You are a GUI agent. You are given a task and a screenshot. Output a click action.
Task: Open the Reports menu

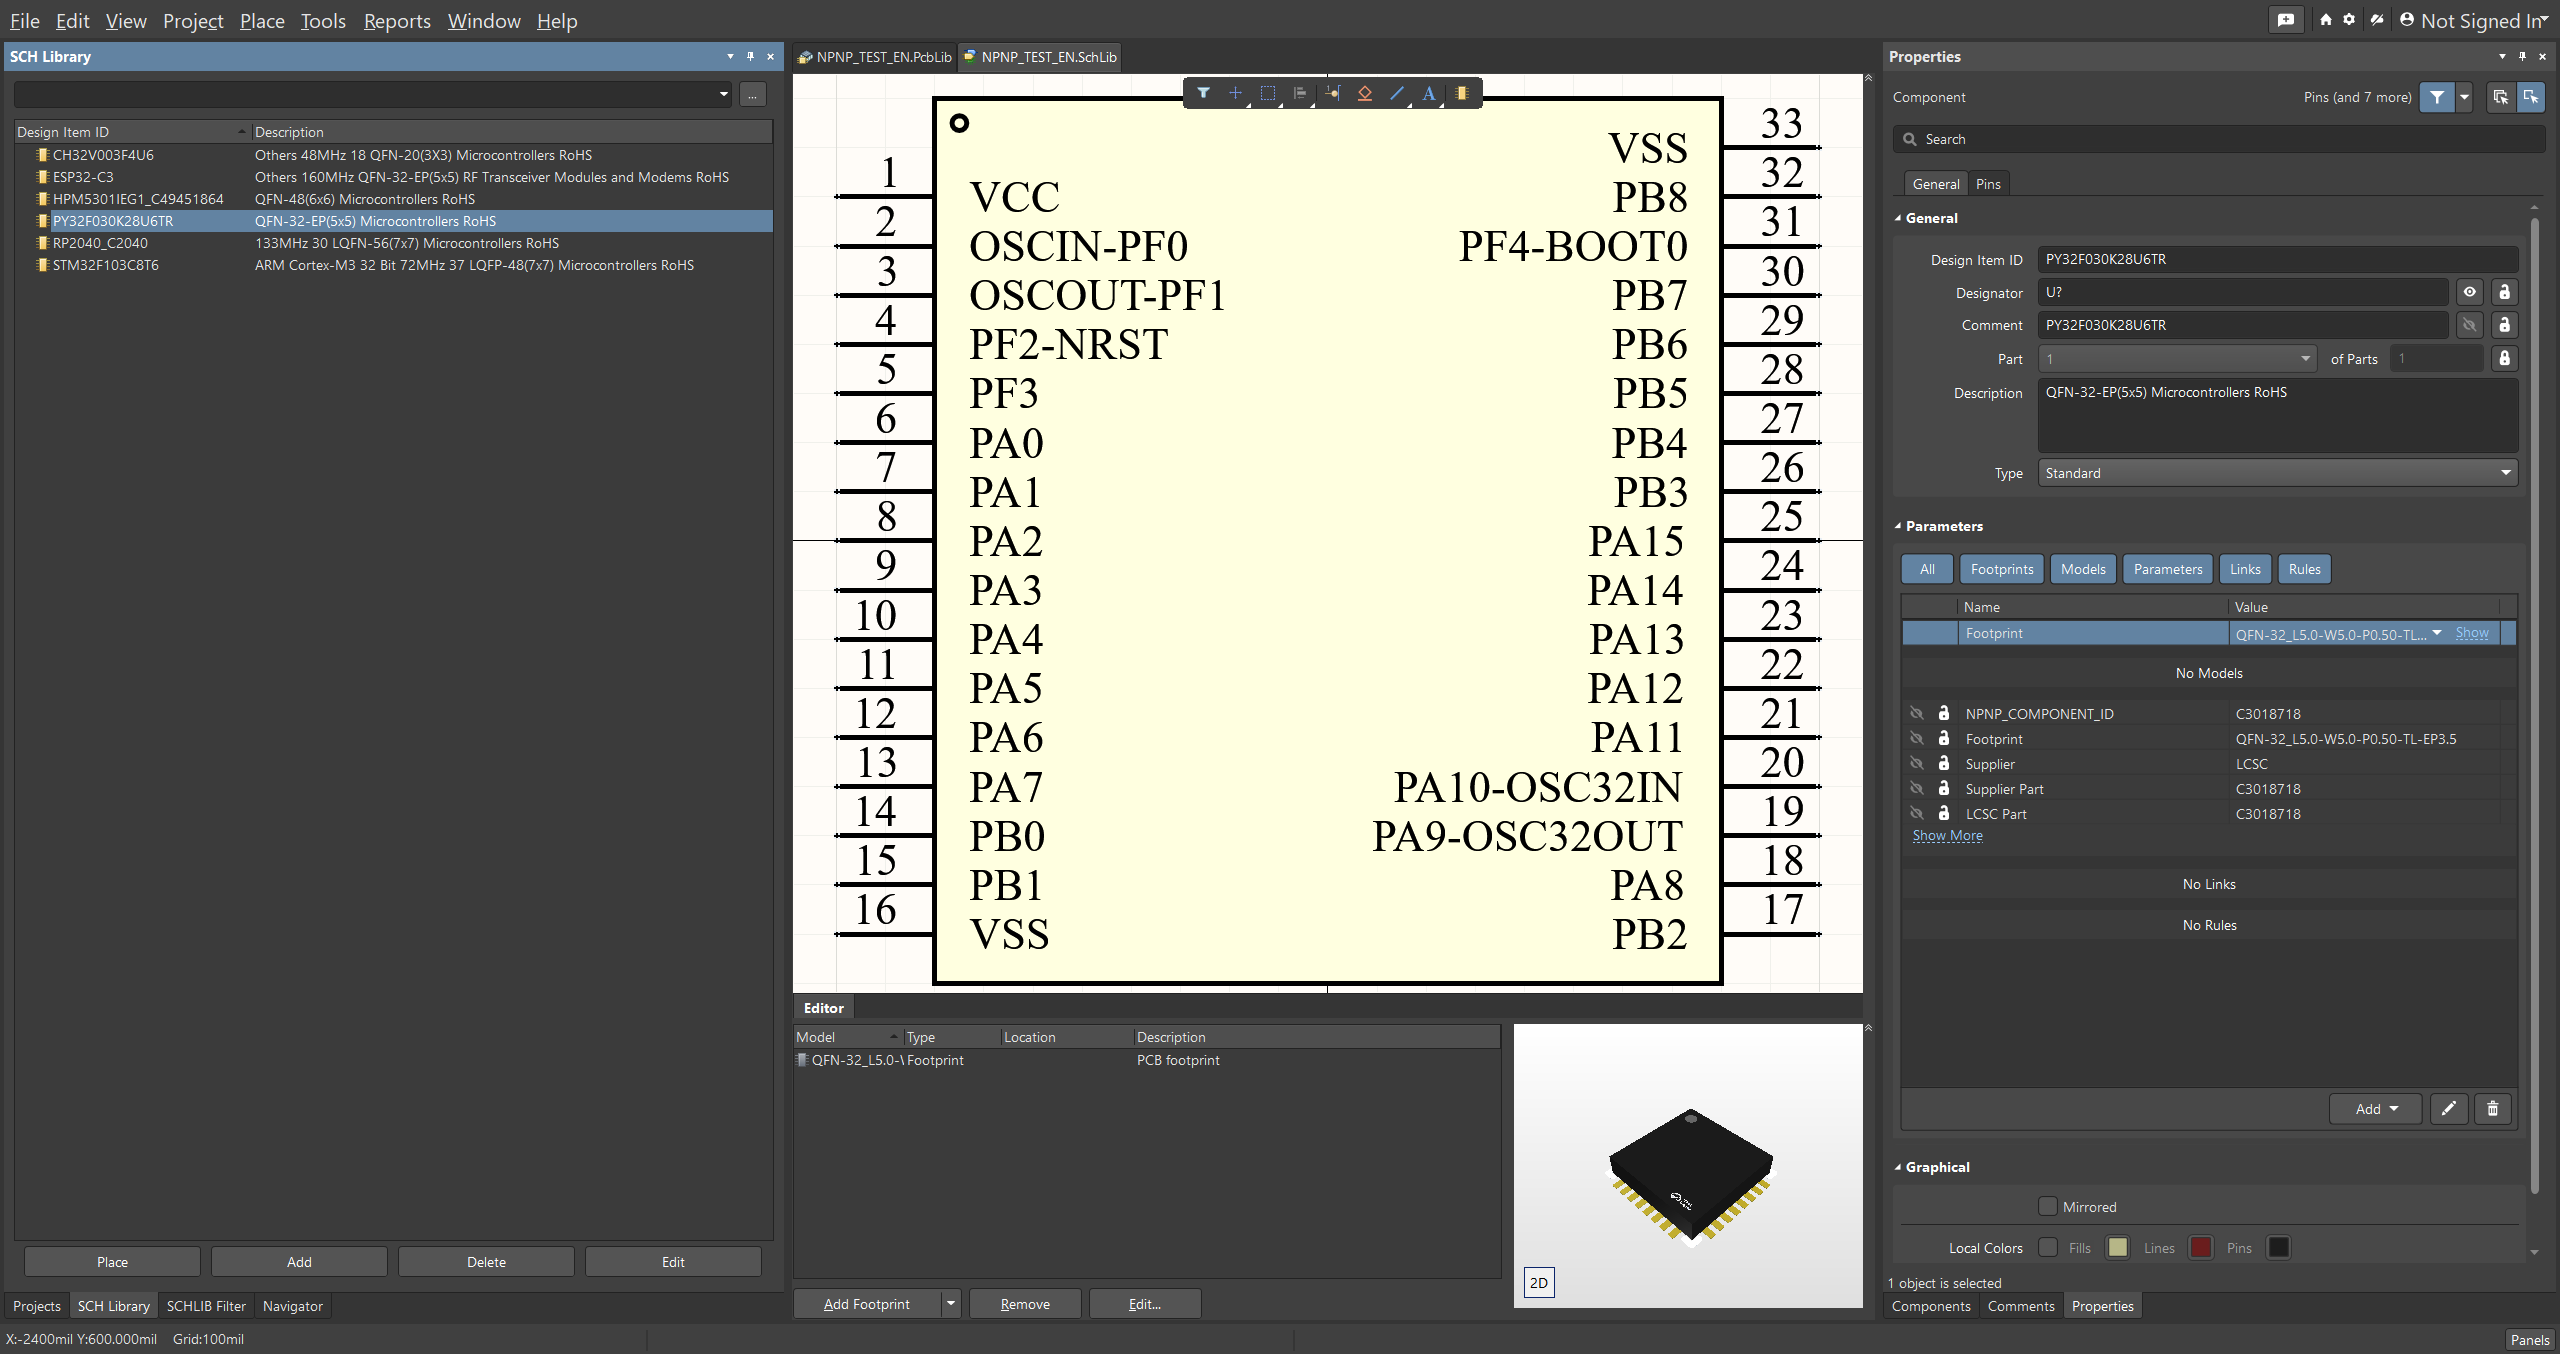point(397,21)
